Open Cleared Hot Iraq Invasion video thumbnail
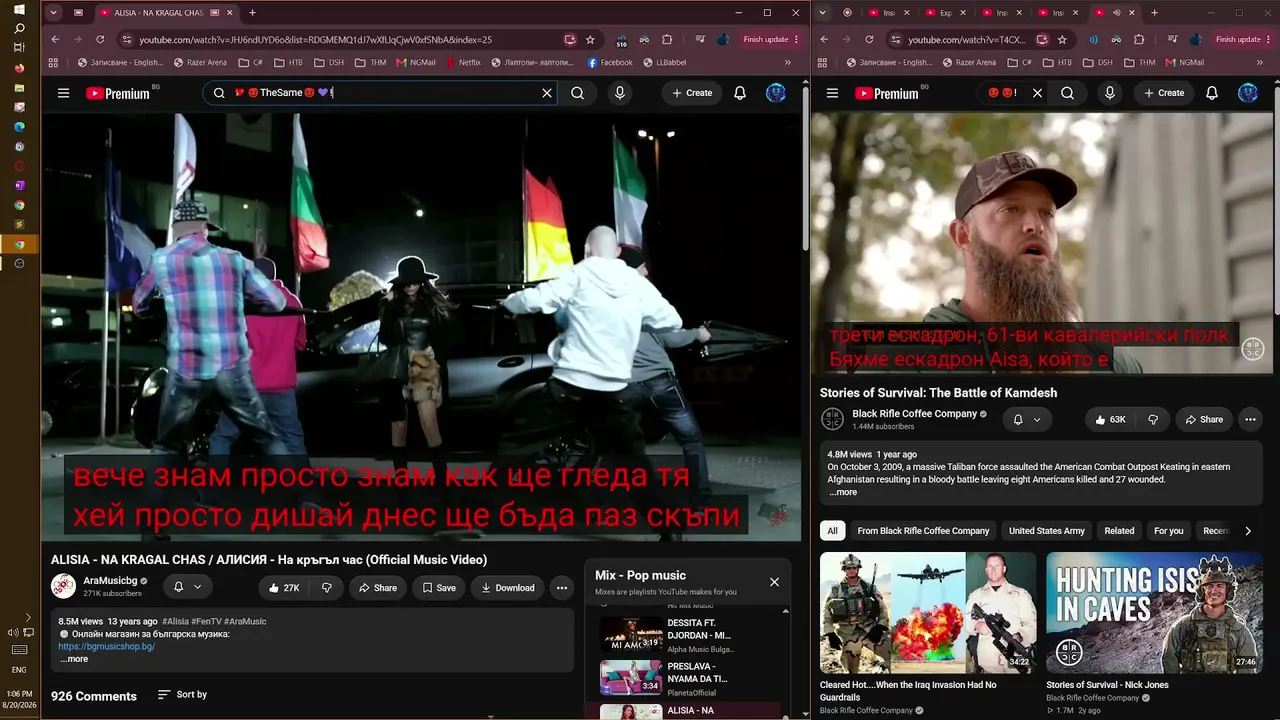Image resolution: width=1280 pixels, height=720 pixels. pos(928,612)
